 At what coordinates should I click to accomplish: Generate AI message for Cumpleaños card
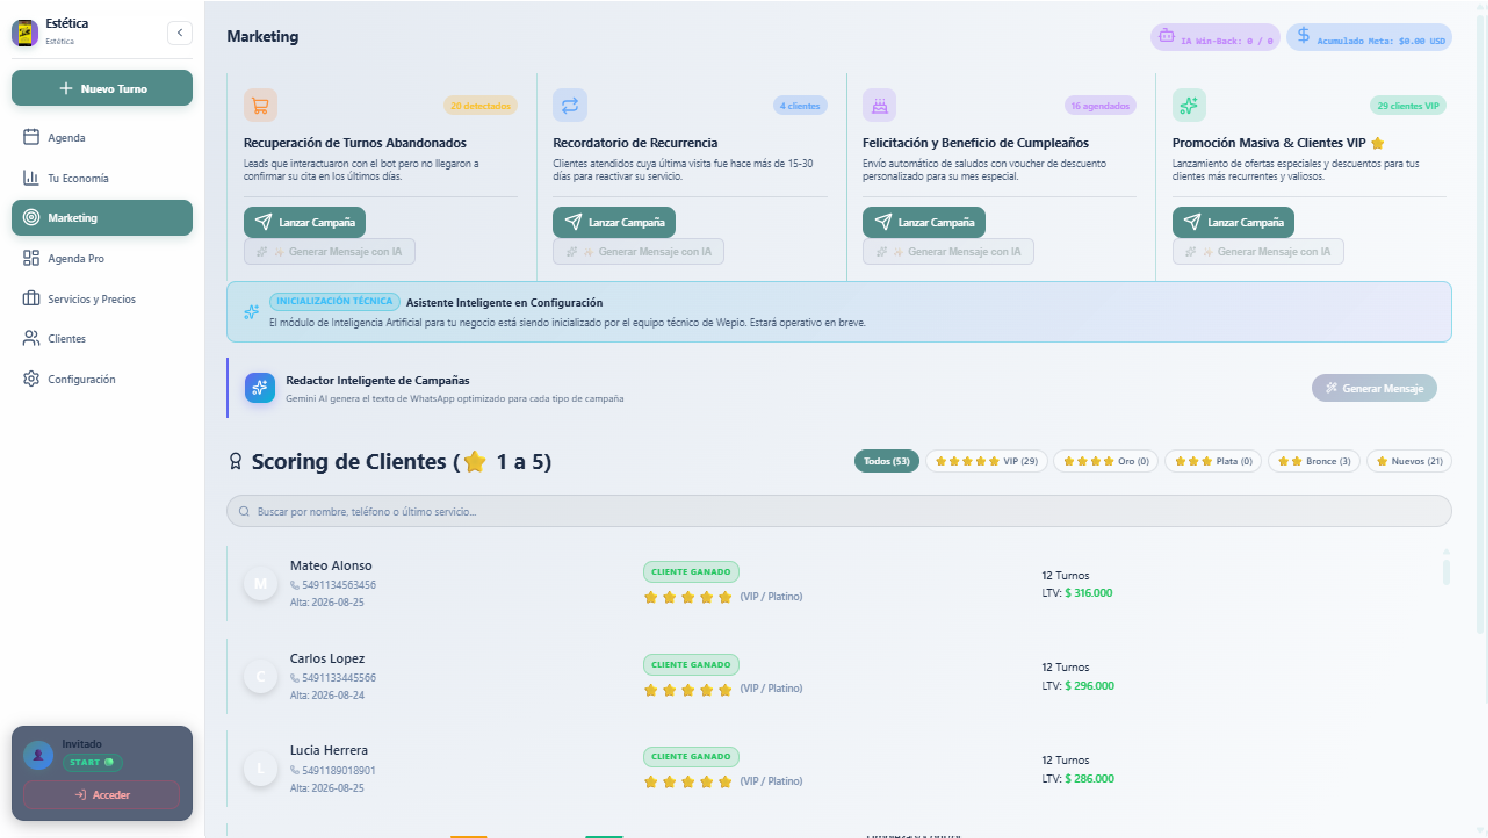click(x=948, y=252)
